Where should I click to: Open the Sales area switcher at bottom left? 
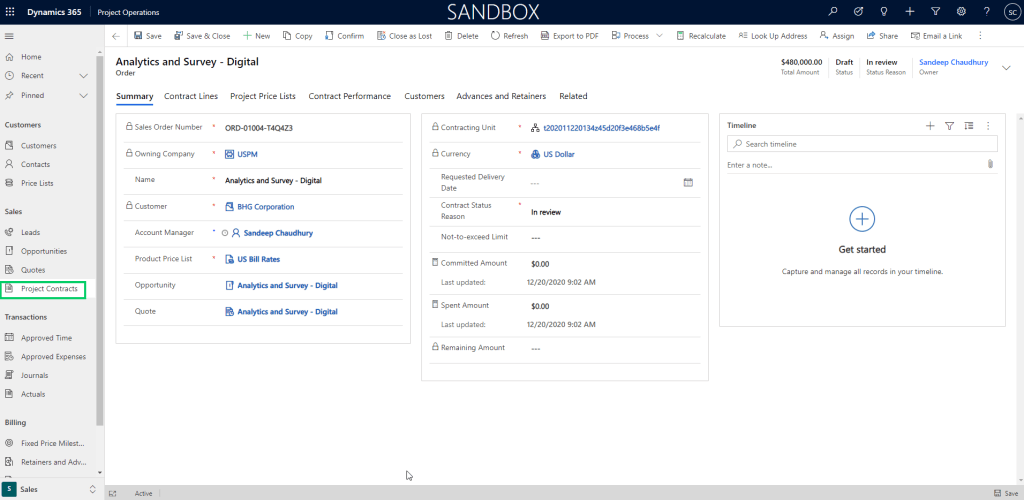(x=51, y=489)
